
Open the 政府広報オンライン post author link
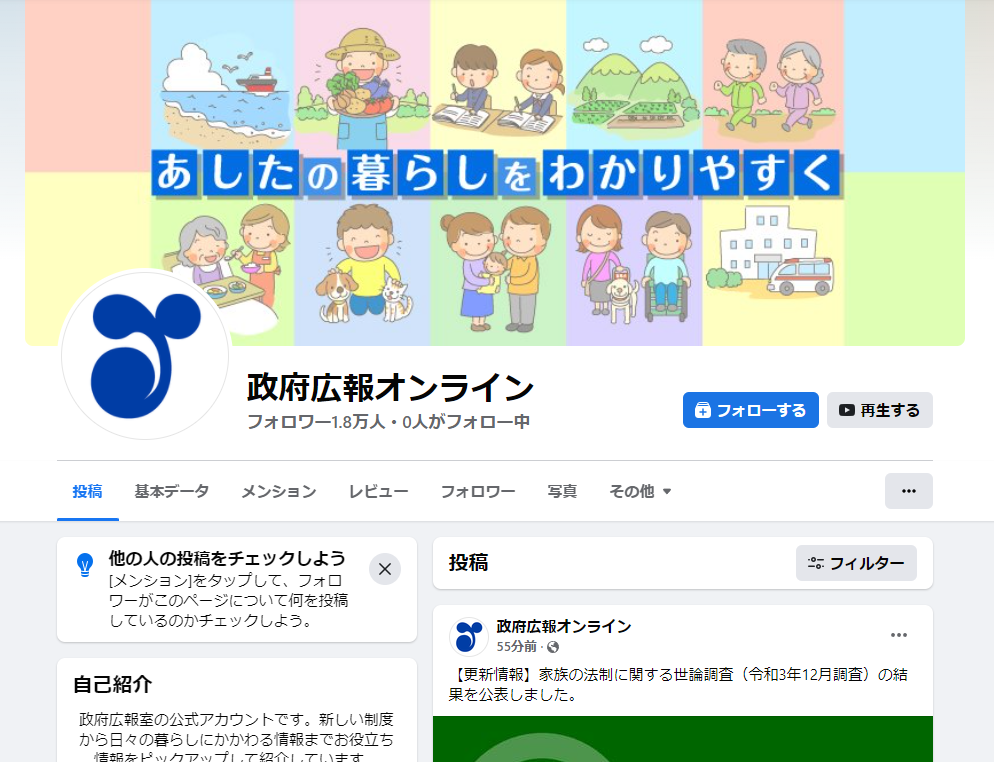pos(564,626)
